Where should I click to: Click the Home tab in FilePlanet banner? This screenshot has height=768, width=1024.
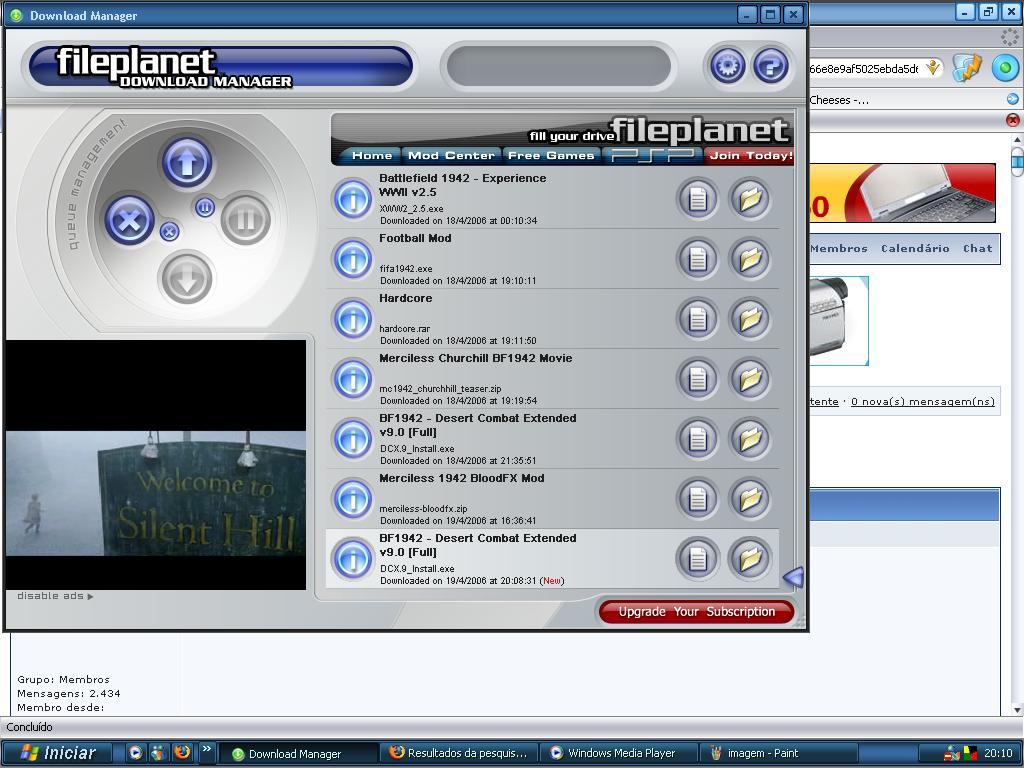(371, 155)
